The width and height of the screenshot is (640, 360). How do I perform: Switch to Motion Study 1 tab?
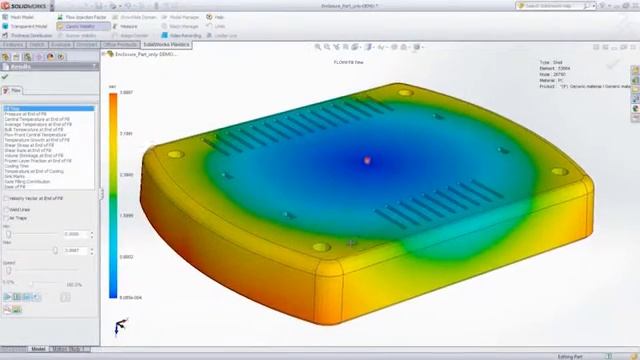coord(69,349)
